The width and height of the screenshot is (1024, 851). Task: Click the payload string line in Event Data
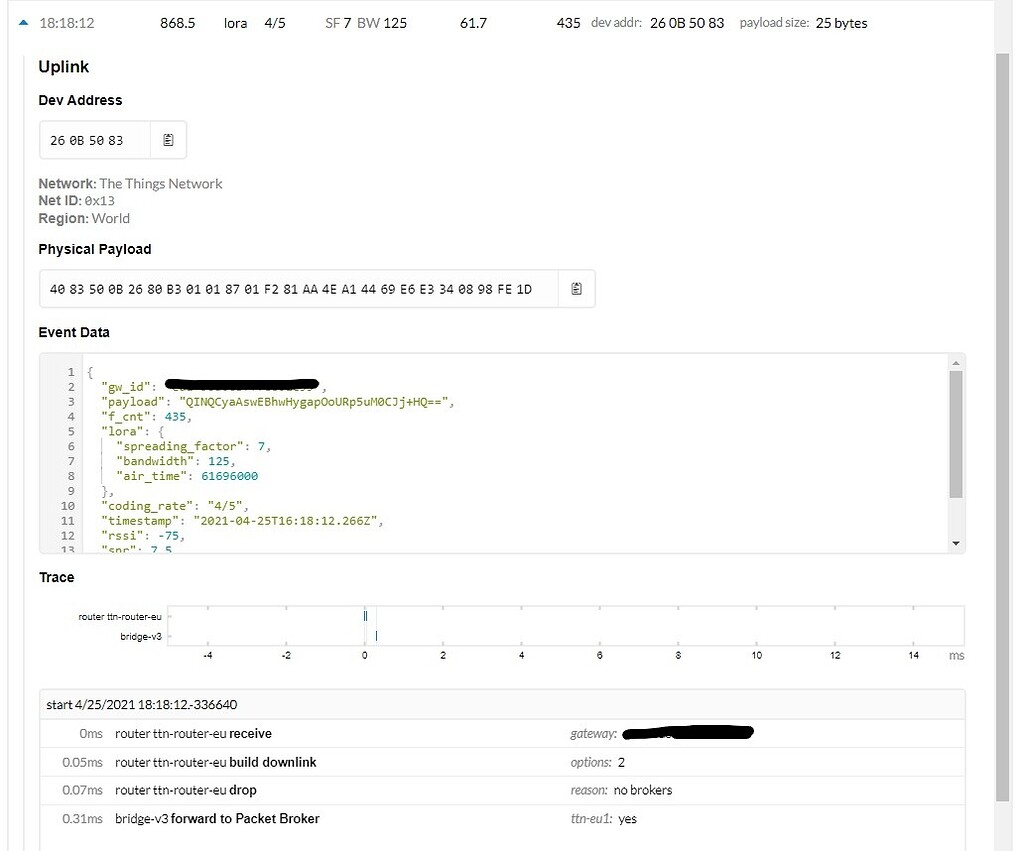(278, 402)
